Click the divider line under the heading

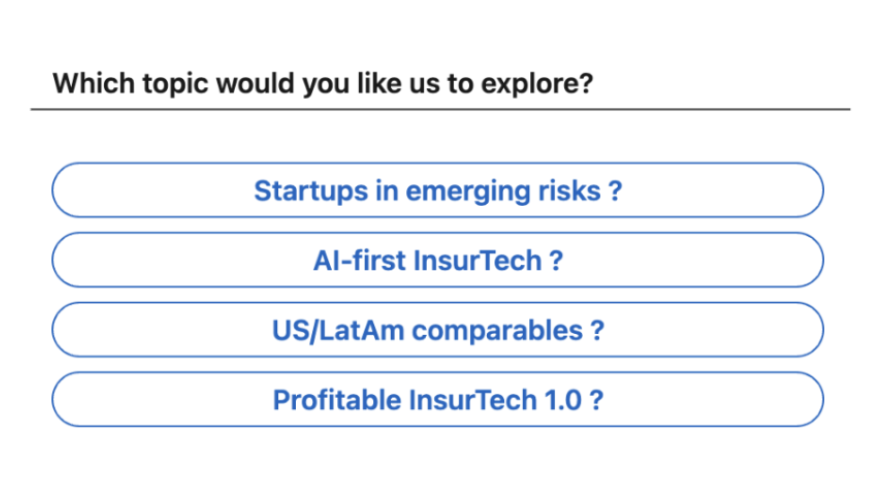pyautogui.click(x=440, y=109)
